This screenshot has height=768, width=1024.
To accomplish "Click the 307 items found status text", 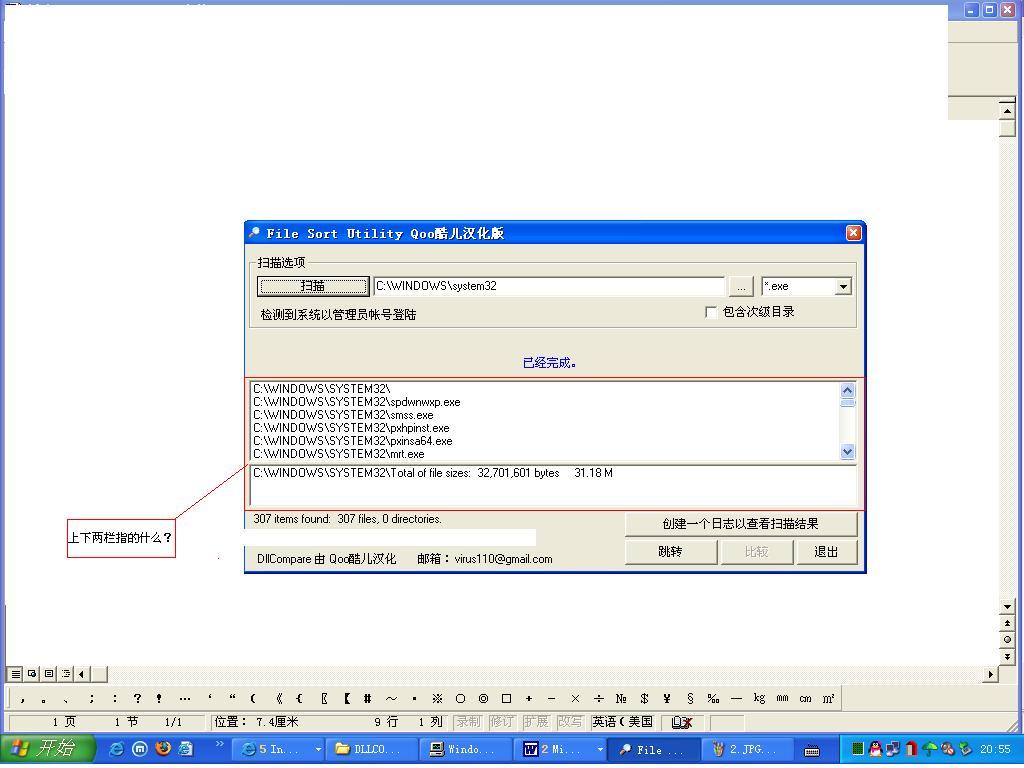I will [x=347, y=519].
